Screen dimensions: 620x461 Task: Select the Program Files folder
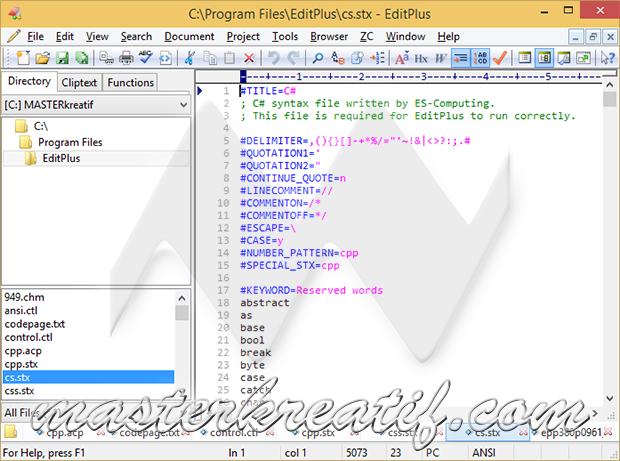[x=70, y=142]
